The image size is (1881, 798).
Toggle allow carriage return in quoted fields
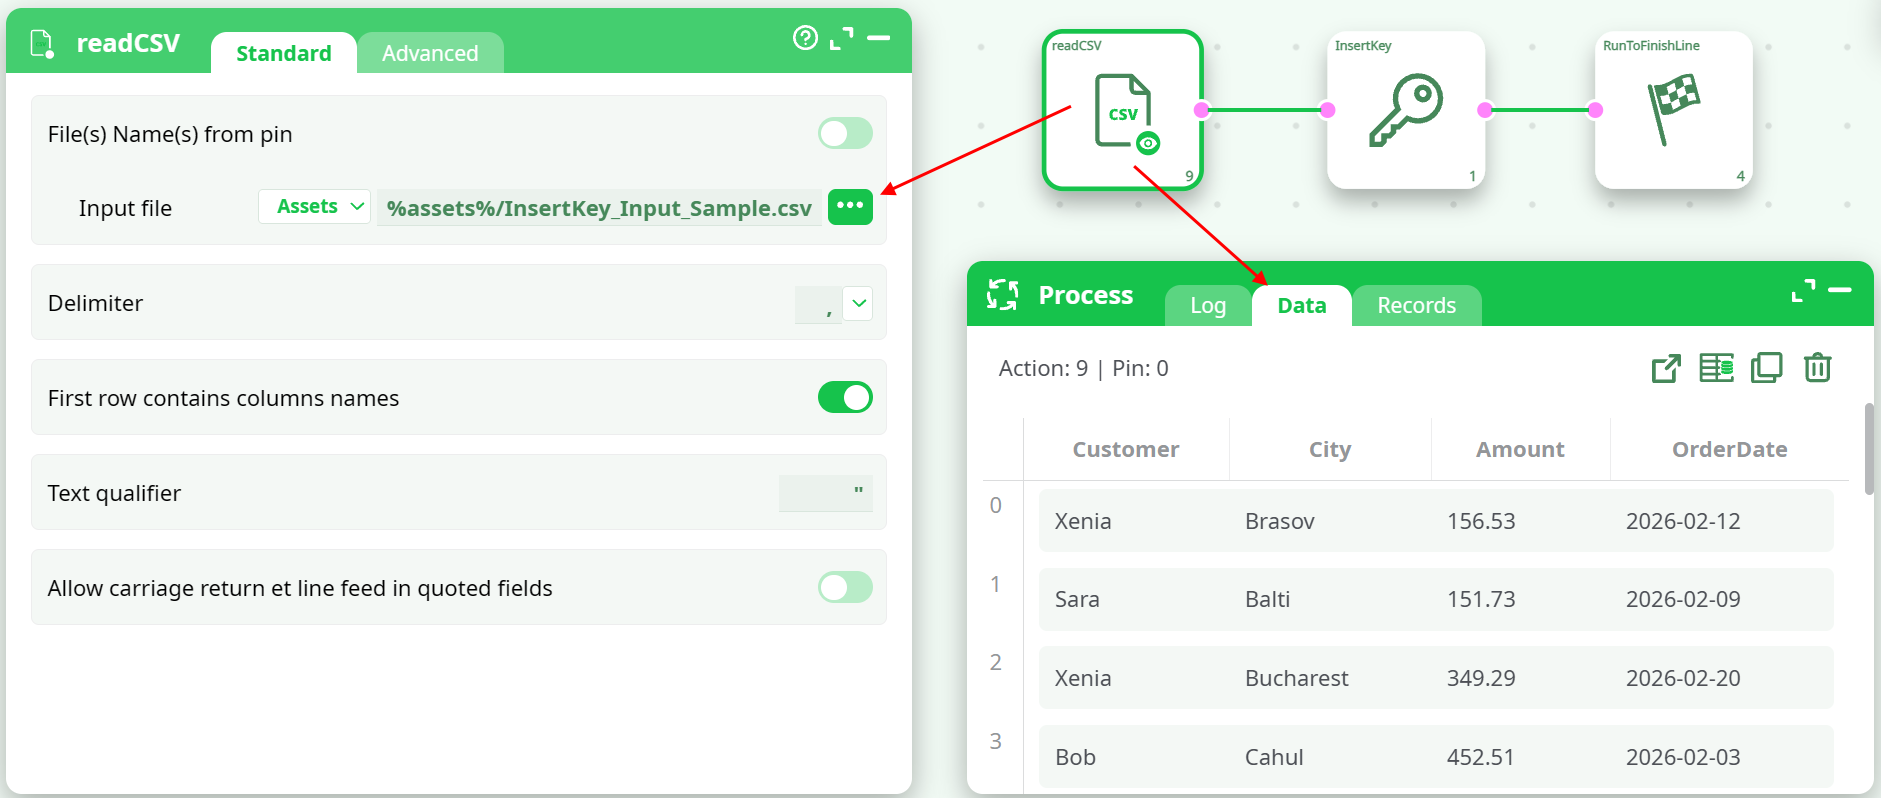845,587
